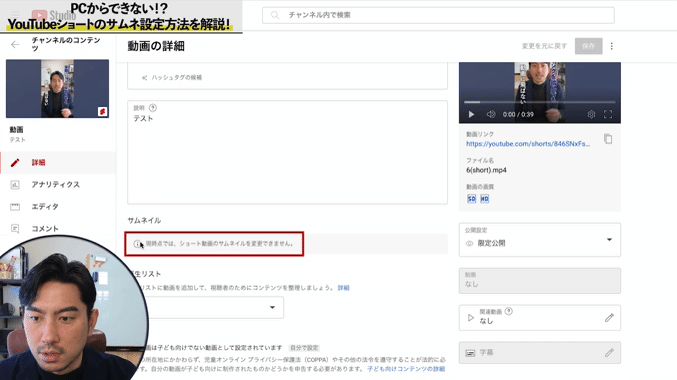Open the 公開設定 visibility dropdown
Screen dimensions: 677x380
tap(540, 240)
